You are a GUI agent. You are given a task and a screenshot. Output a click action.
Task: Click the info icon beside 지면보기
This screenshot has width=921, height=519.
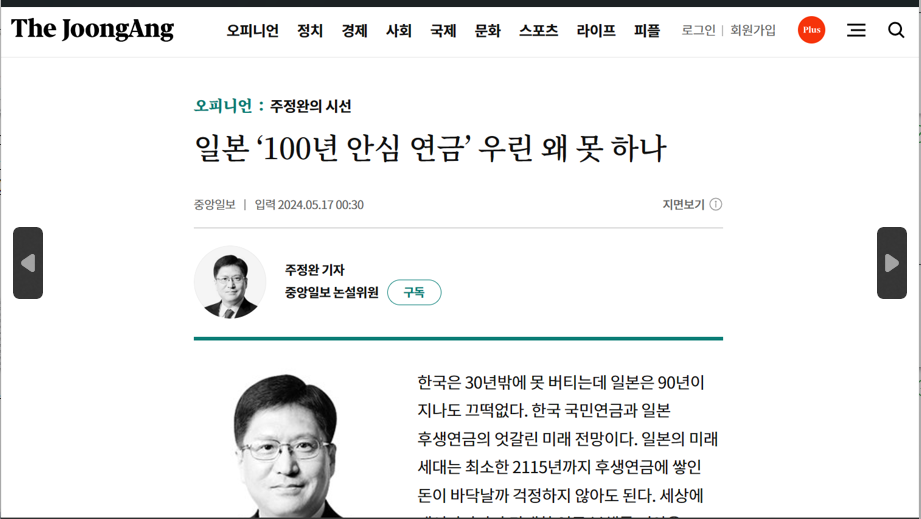pyautogui.click(x=716, y=205)
